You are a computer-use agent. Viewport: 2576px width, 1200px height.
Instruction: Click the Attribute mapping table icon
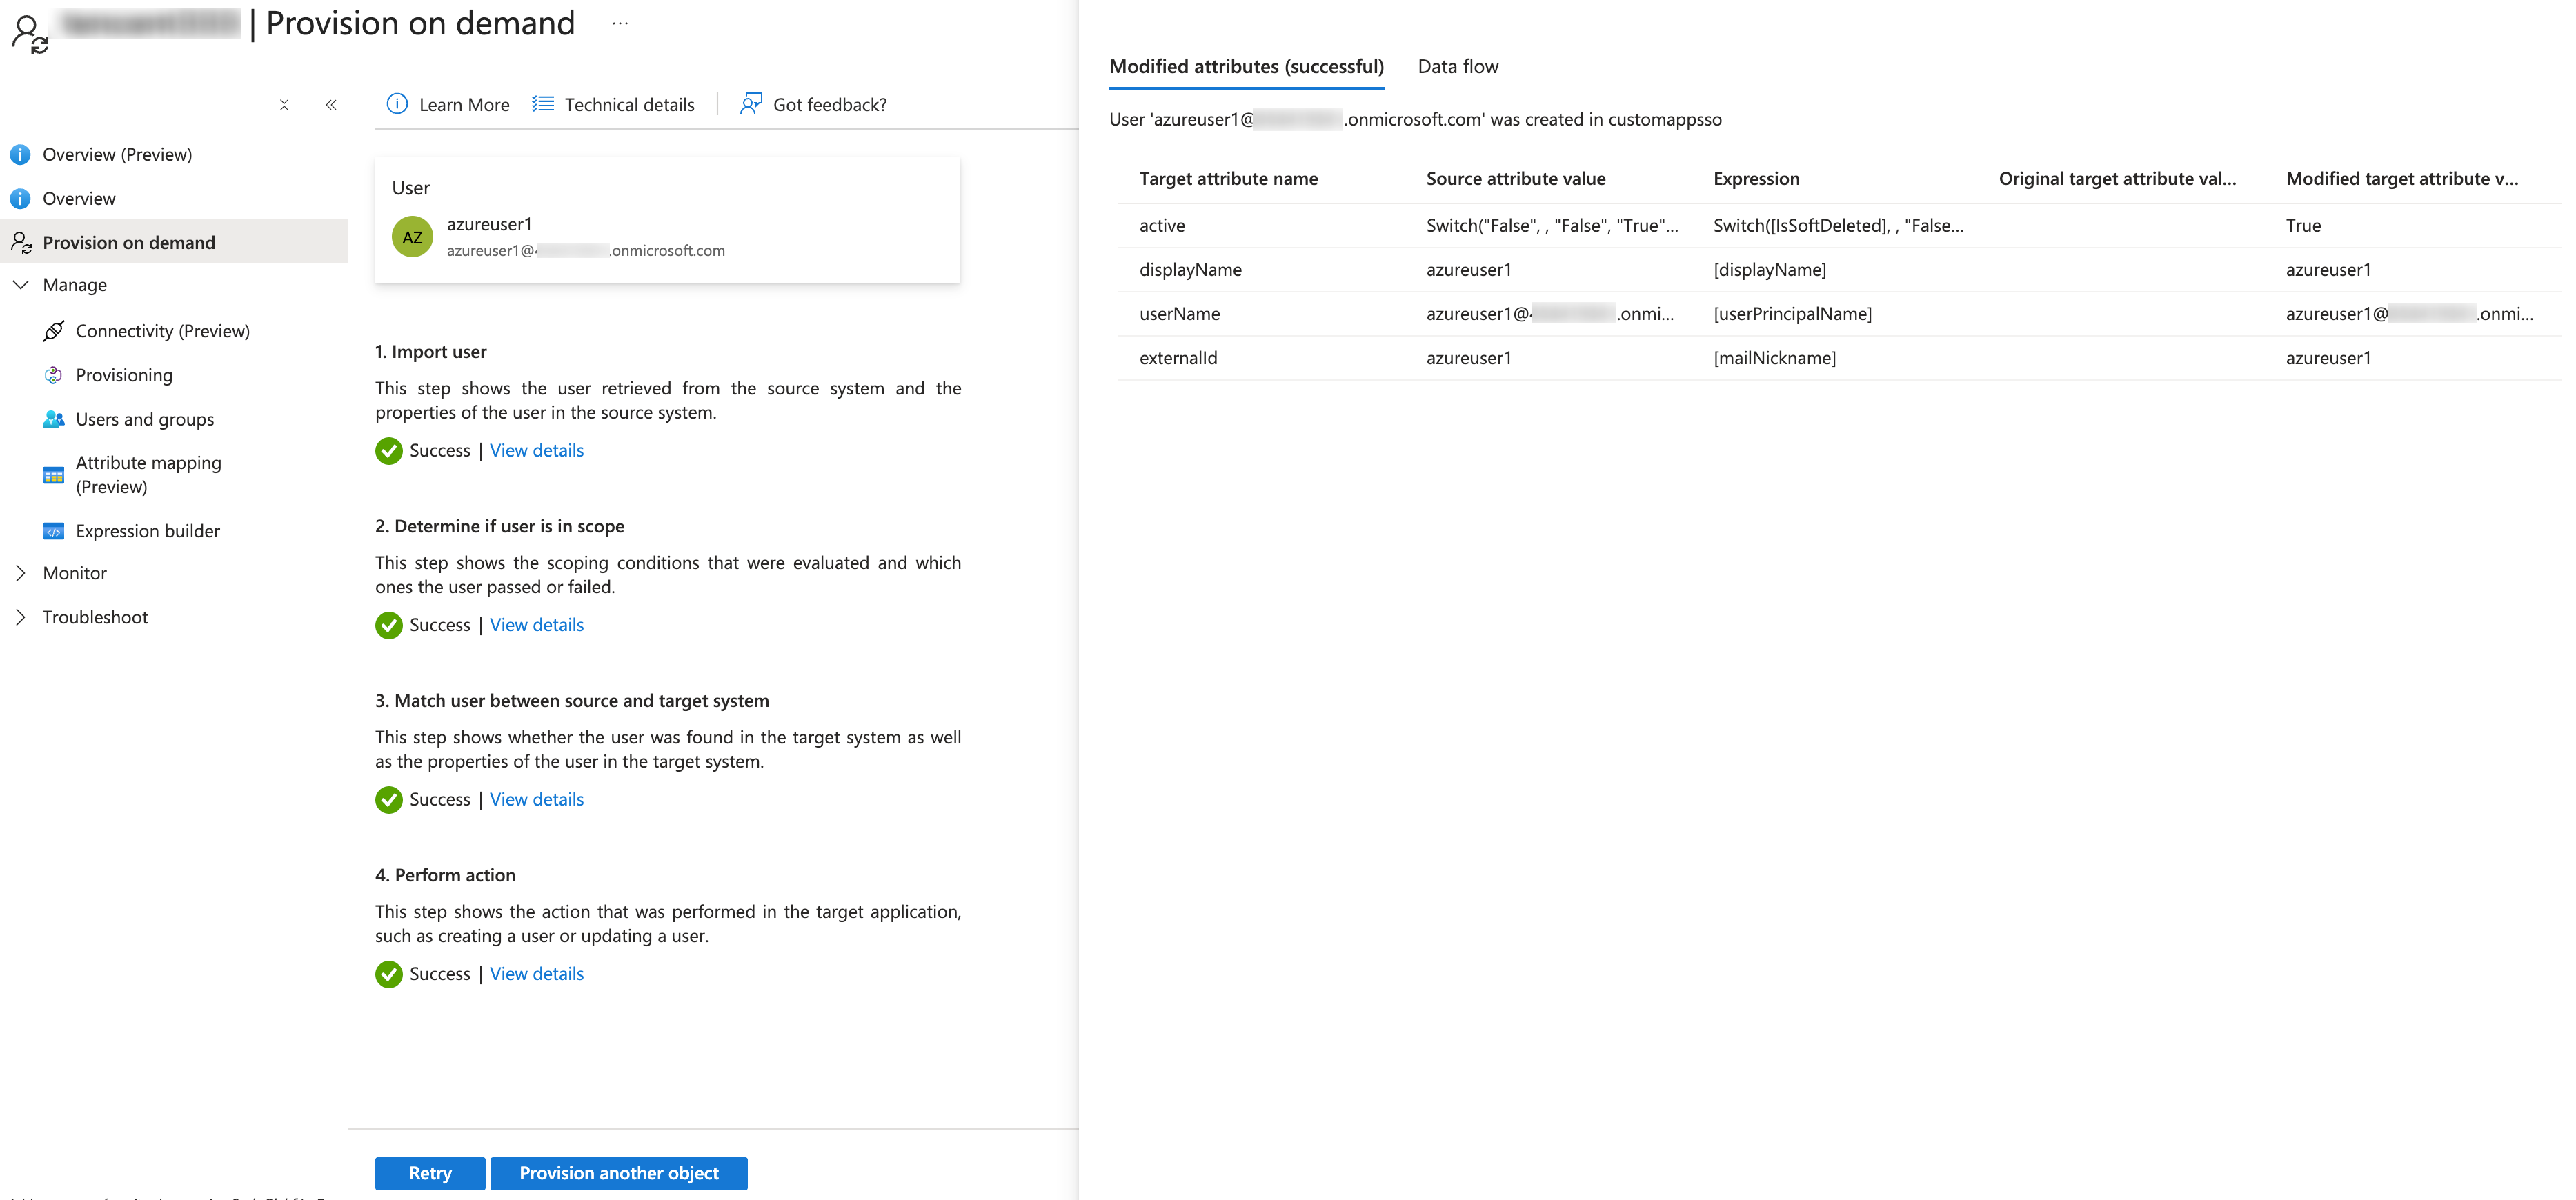point(54,475)
